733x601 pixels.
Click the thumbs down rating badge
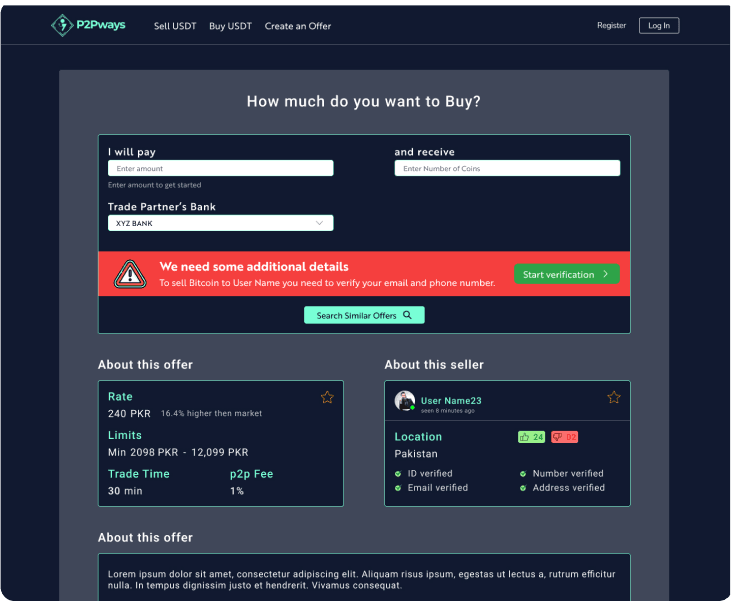click(564, 437)
